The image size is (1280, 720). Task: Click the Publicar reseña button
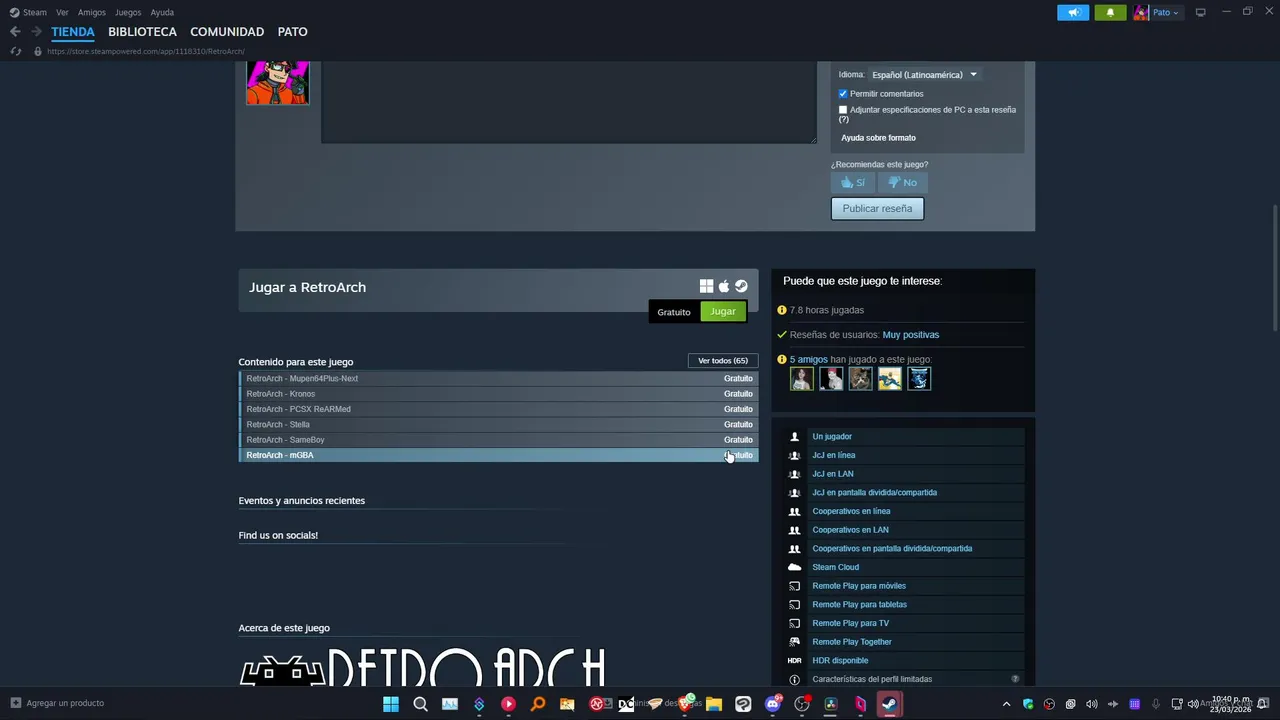point(877,208)
